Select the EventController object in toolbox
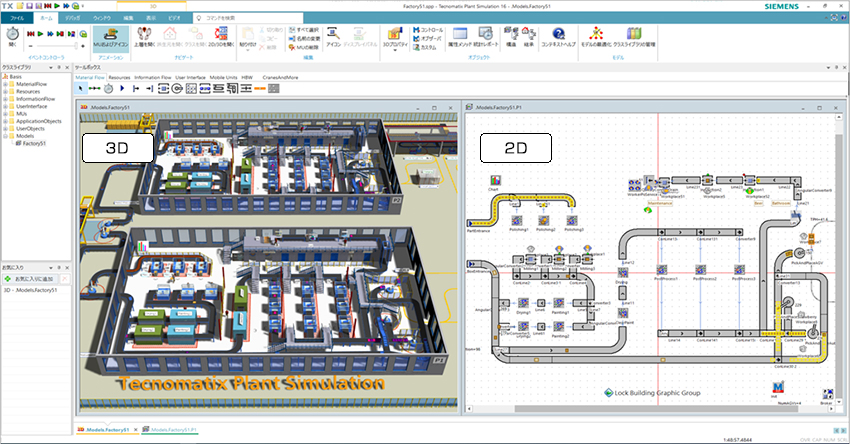The height and width of the screenshot is (444, 850). point(108,88)
